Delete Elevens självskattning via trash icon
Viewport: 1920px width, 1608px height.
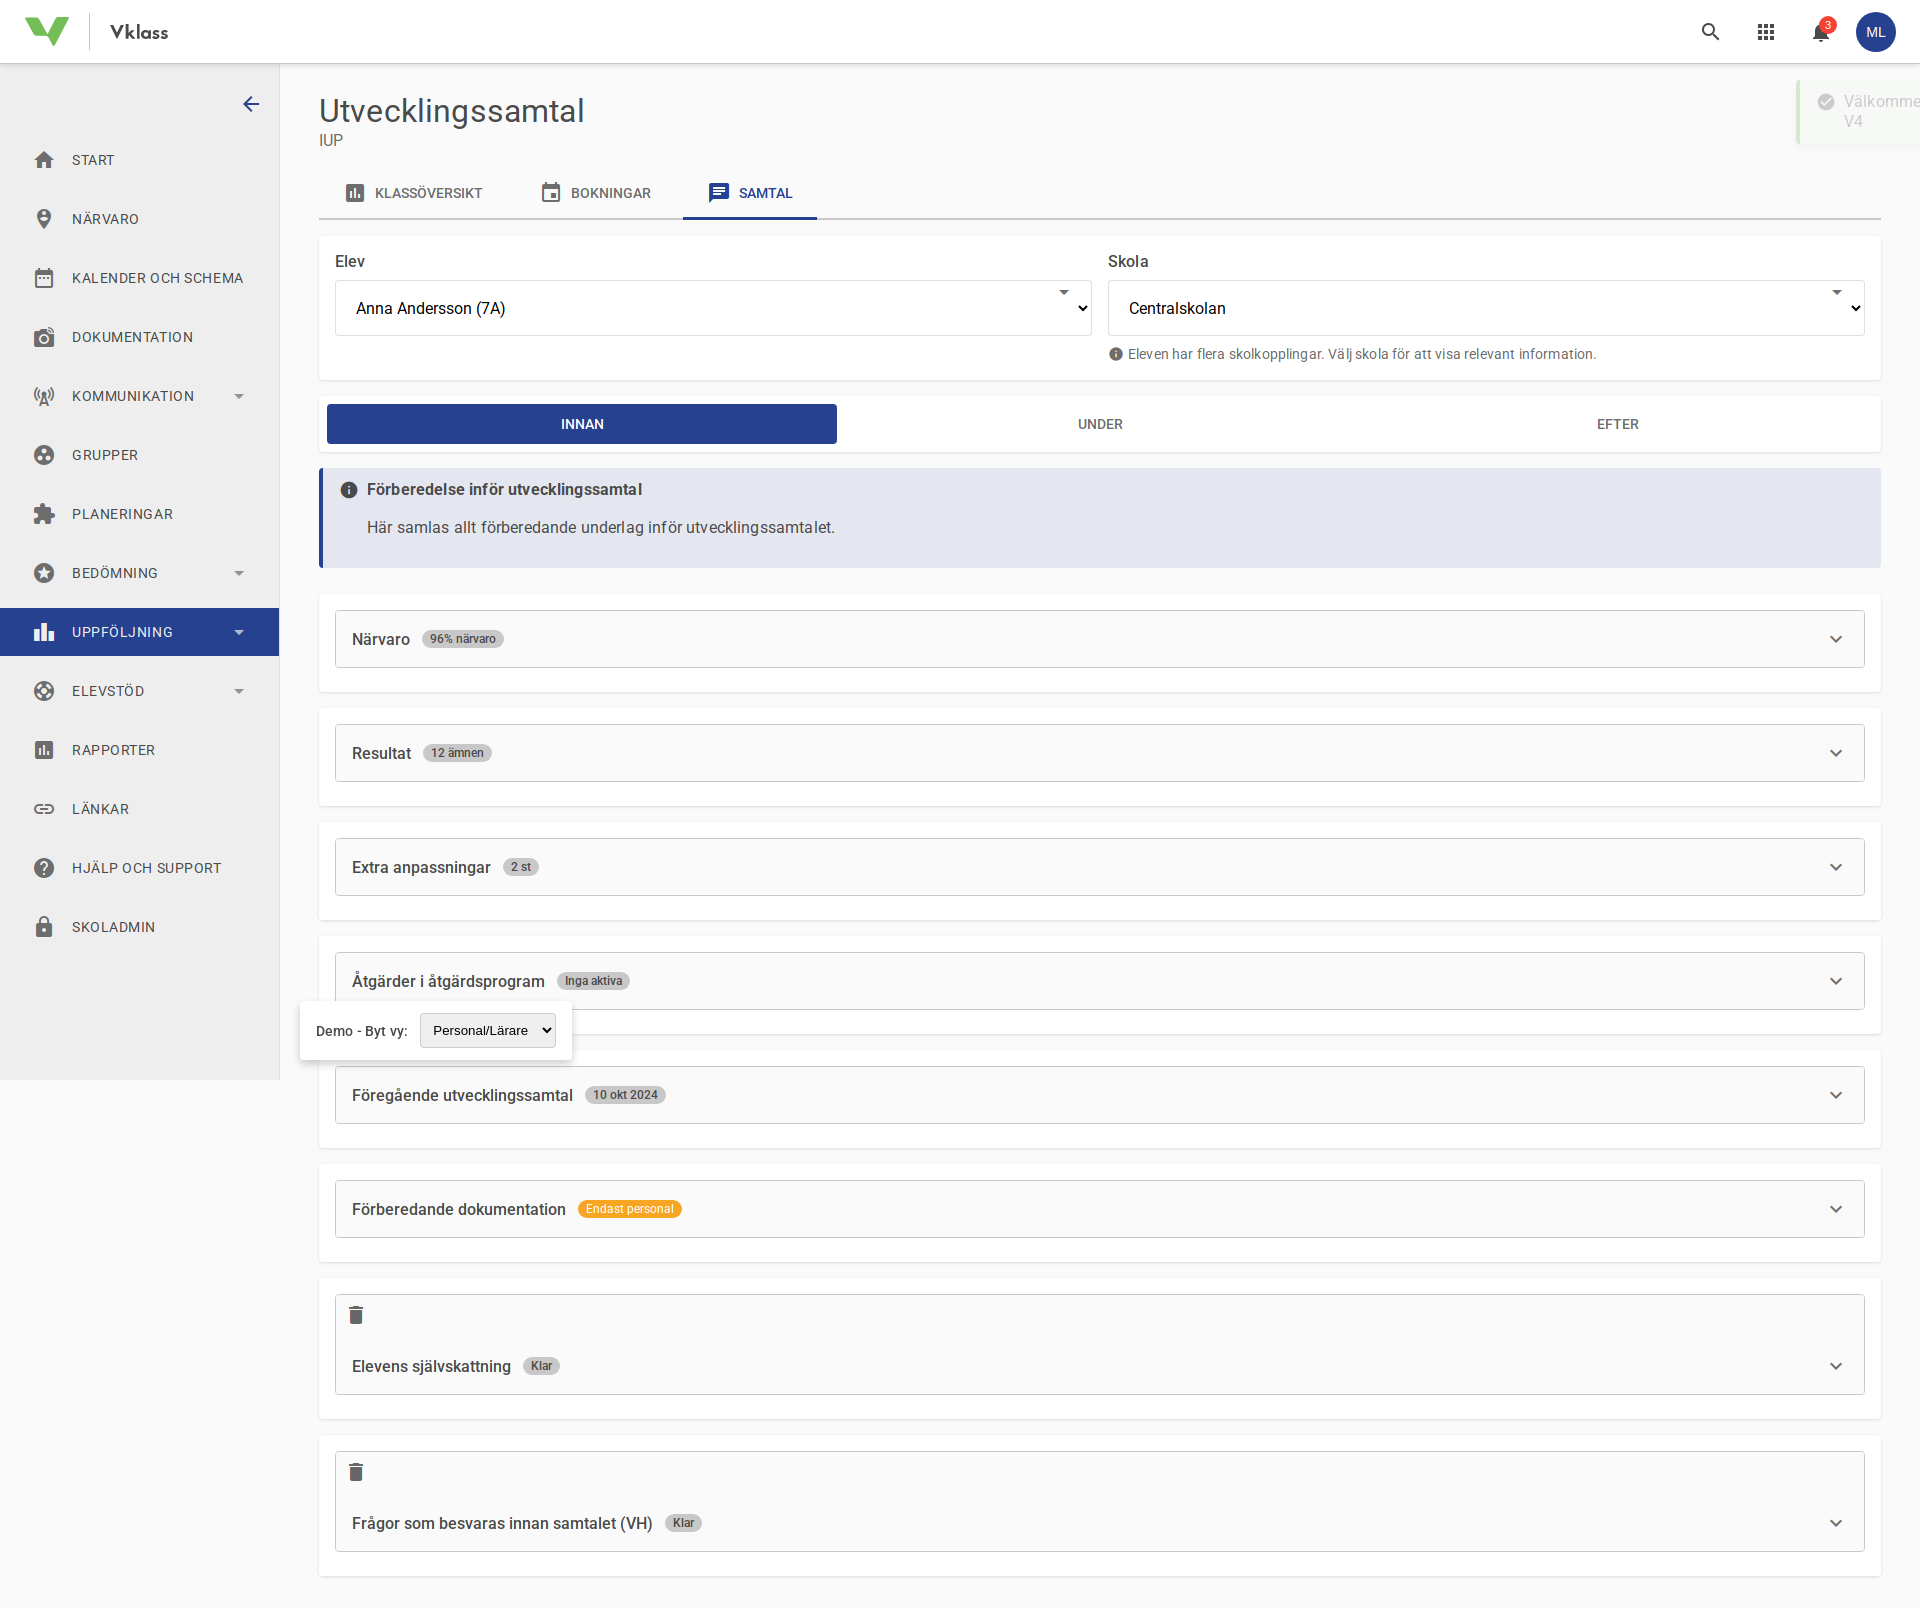[x=356, y=1315]
